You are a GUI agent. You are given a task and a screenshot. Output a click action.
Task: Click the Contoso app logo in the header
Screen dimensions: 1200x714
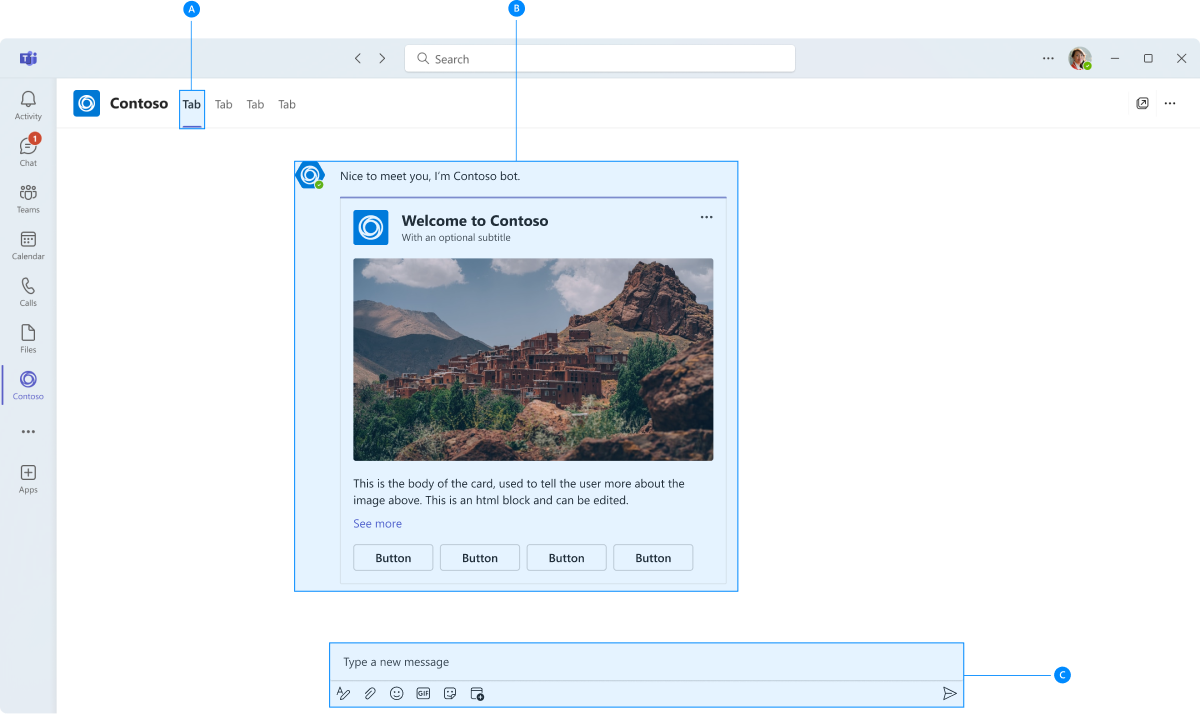tap(87, 103)
